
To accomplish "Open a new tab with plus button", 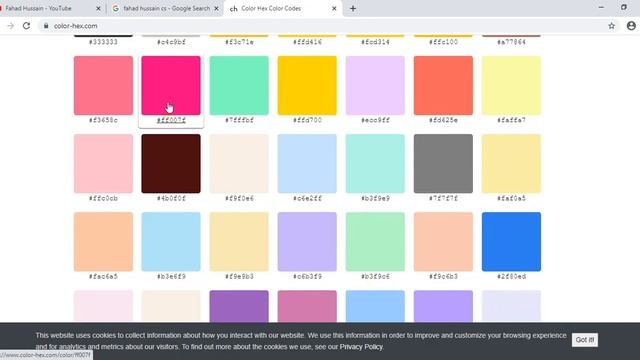I will click(x=353, y=8).
